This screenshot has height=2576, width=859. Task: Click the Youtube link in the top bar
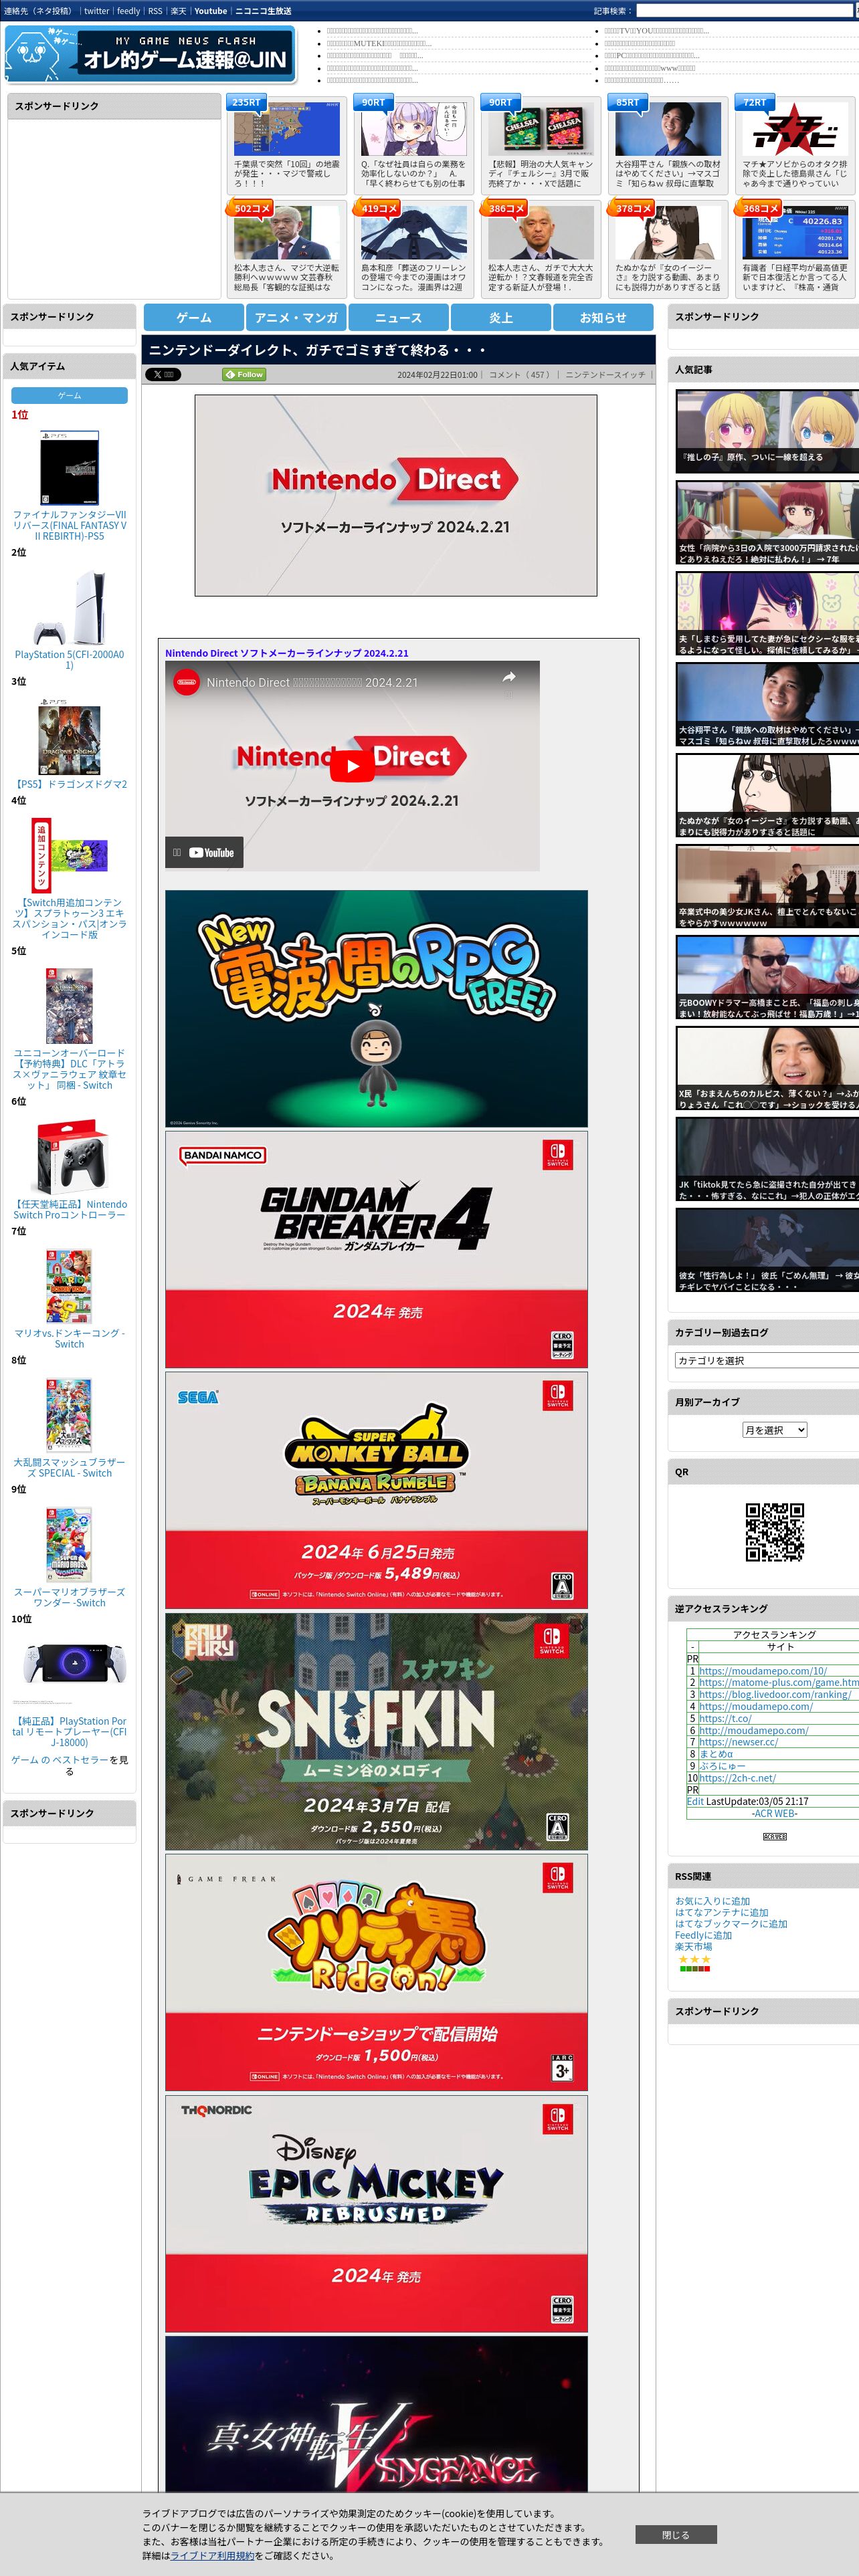pyautogui.click(x=210, y=11)
